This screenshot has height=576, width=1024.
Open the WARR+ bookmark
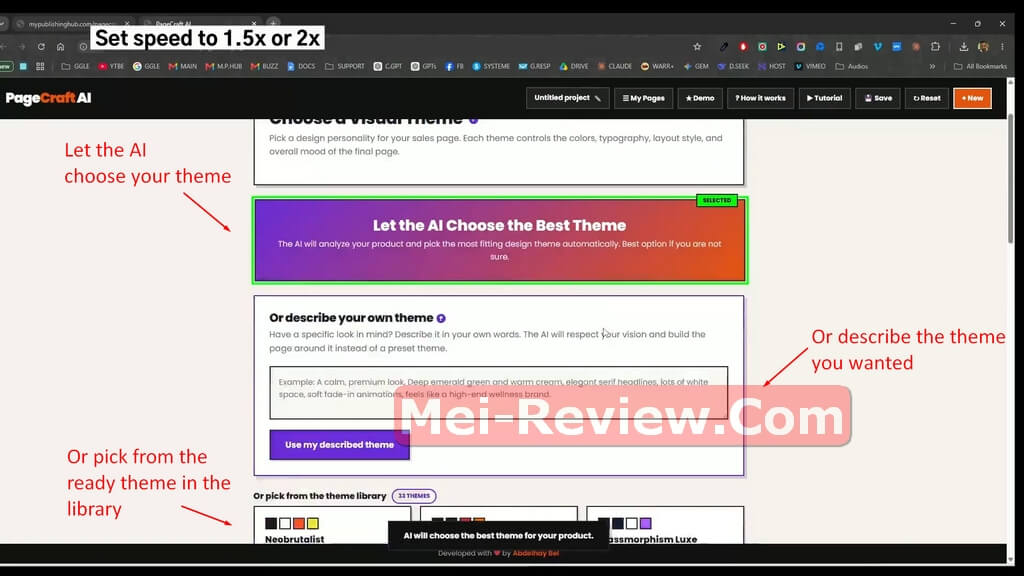658,66
